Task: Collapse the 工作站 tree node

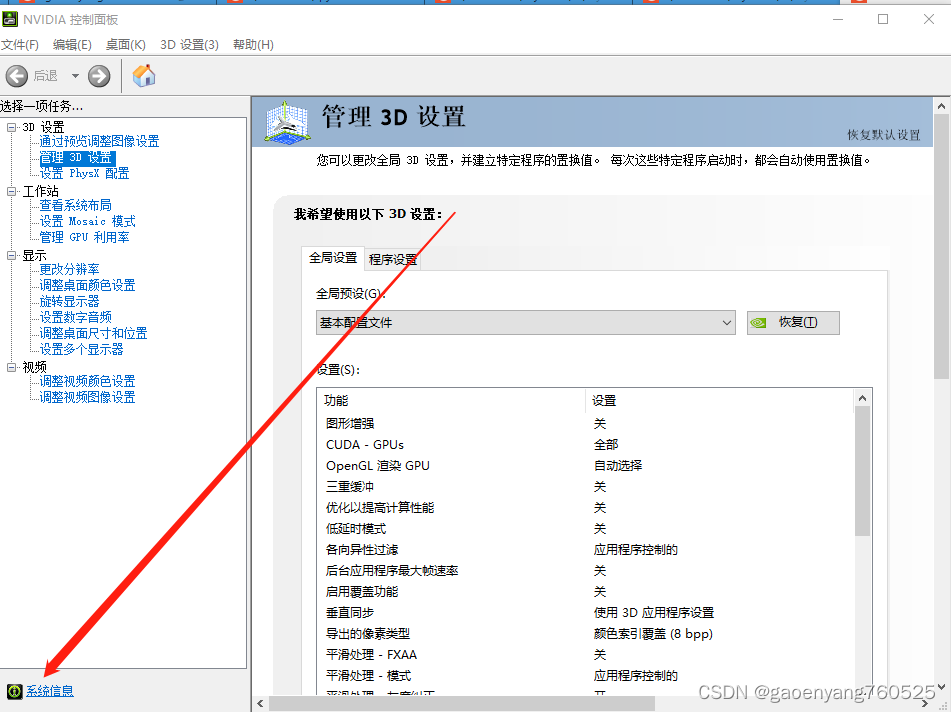Action: [12, 191]
